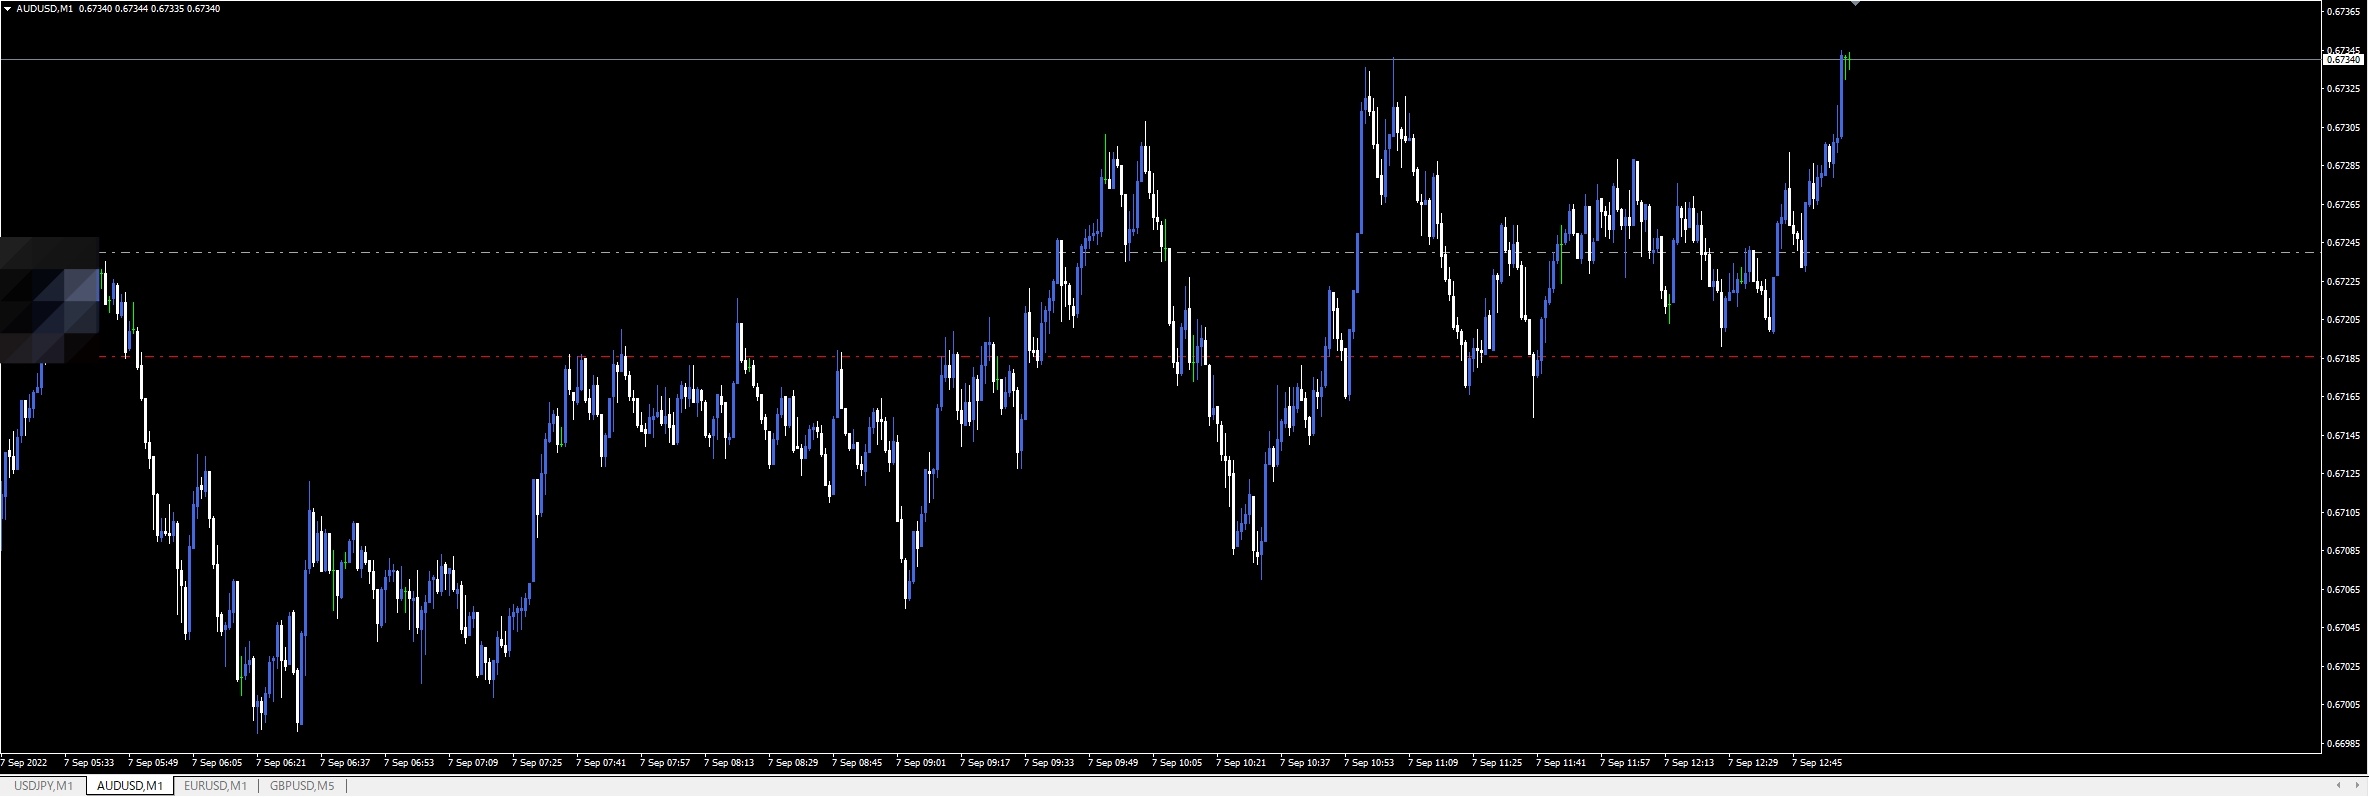Image resolution: width=2369 pixels, height=797 pixels.
Task: Click the 7 Sep 12:45 time label
Action: click(x=1816, y=763)
